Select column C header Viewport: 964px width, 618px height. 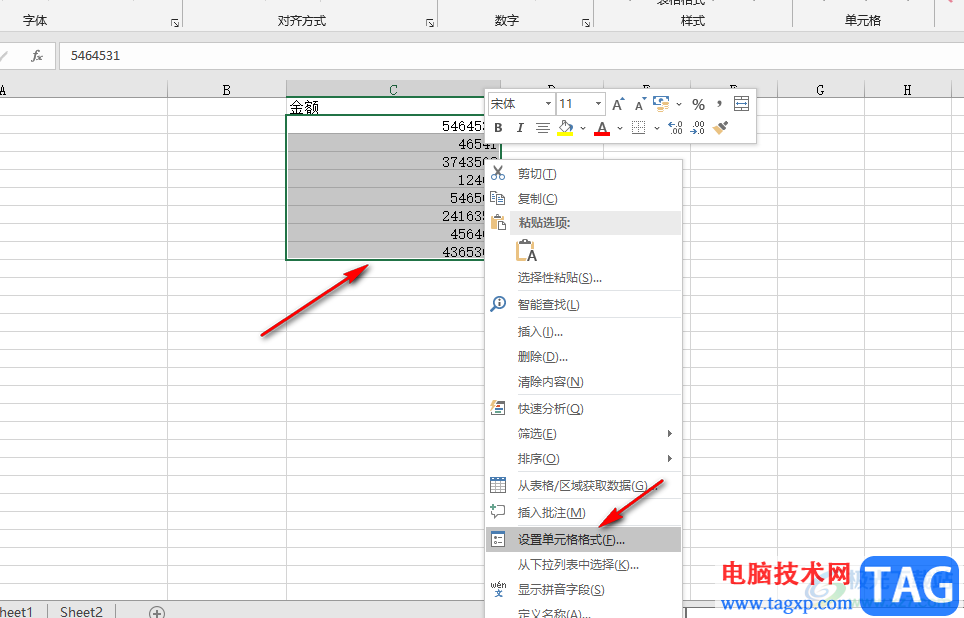[393, 90]
